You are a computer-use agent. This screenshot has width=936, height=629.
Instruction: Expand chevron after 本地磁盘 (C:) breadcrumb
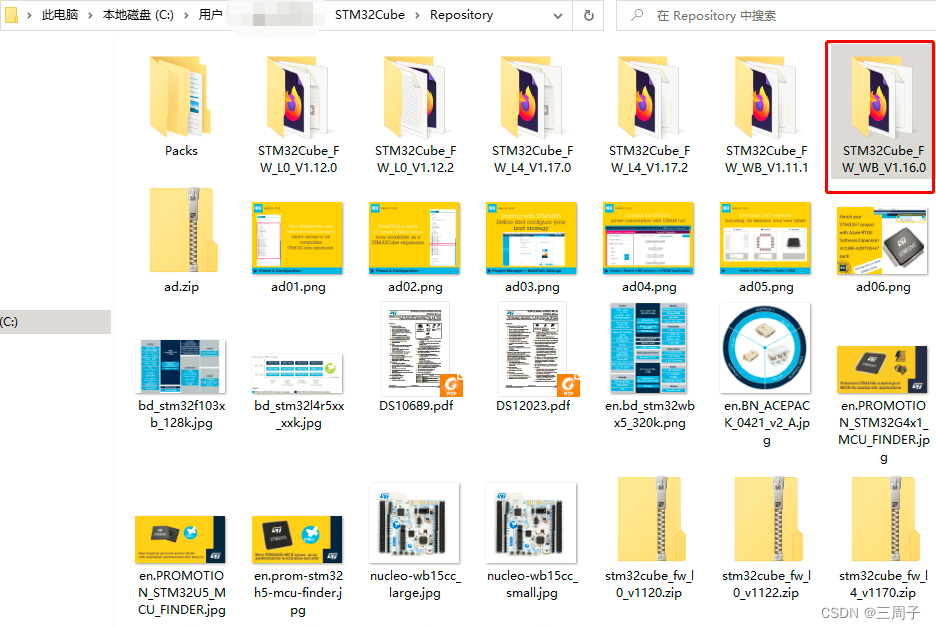coord(186,16)
